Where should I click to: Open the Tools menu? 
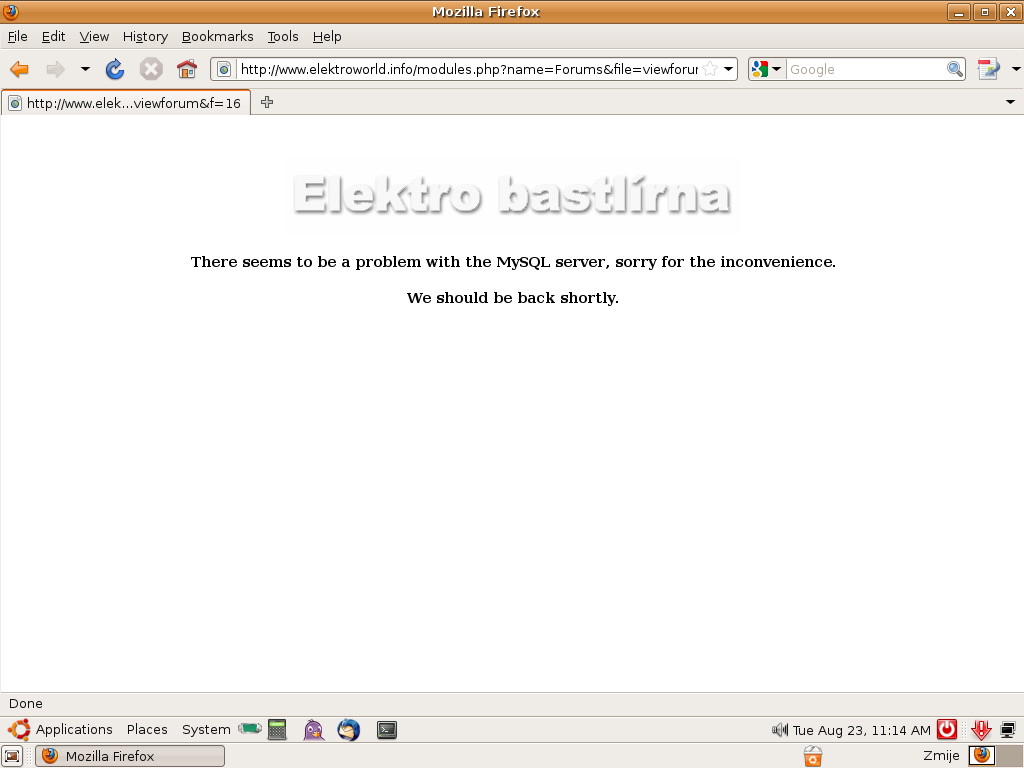point(283,36)
